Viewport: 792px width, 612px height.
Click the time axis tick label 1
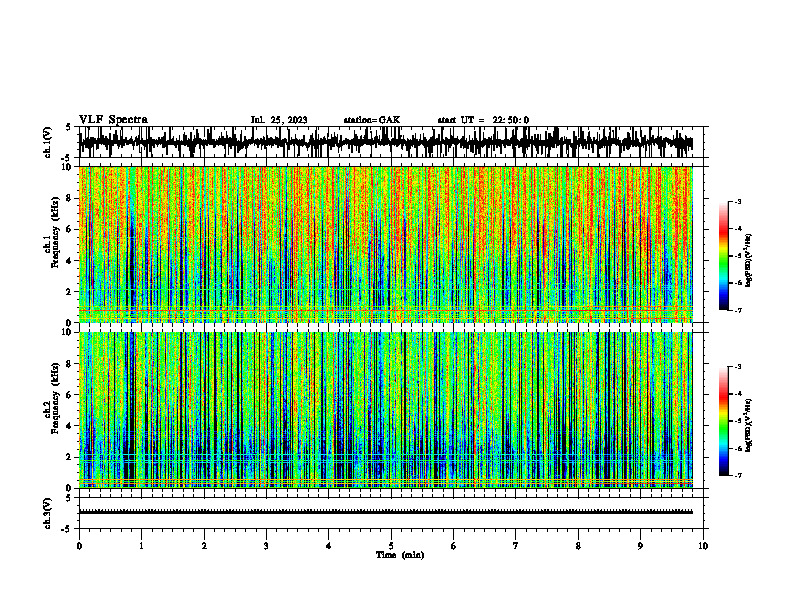click(x=141, y=546)
